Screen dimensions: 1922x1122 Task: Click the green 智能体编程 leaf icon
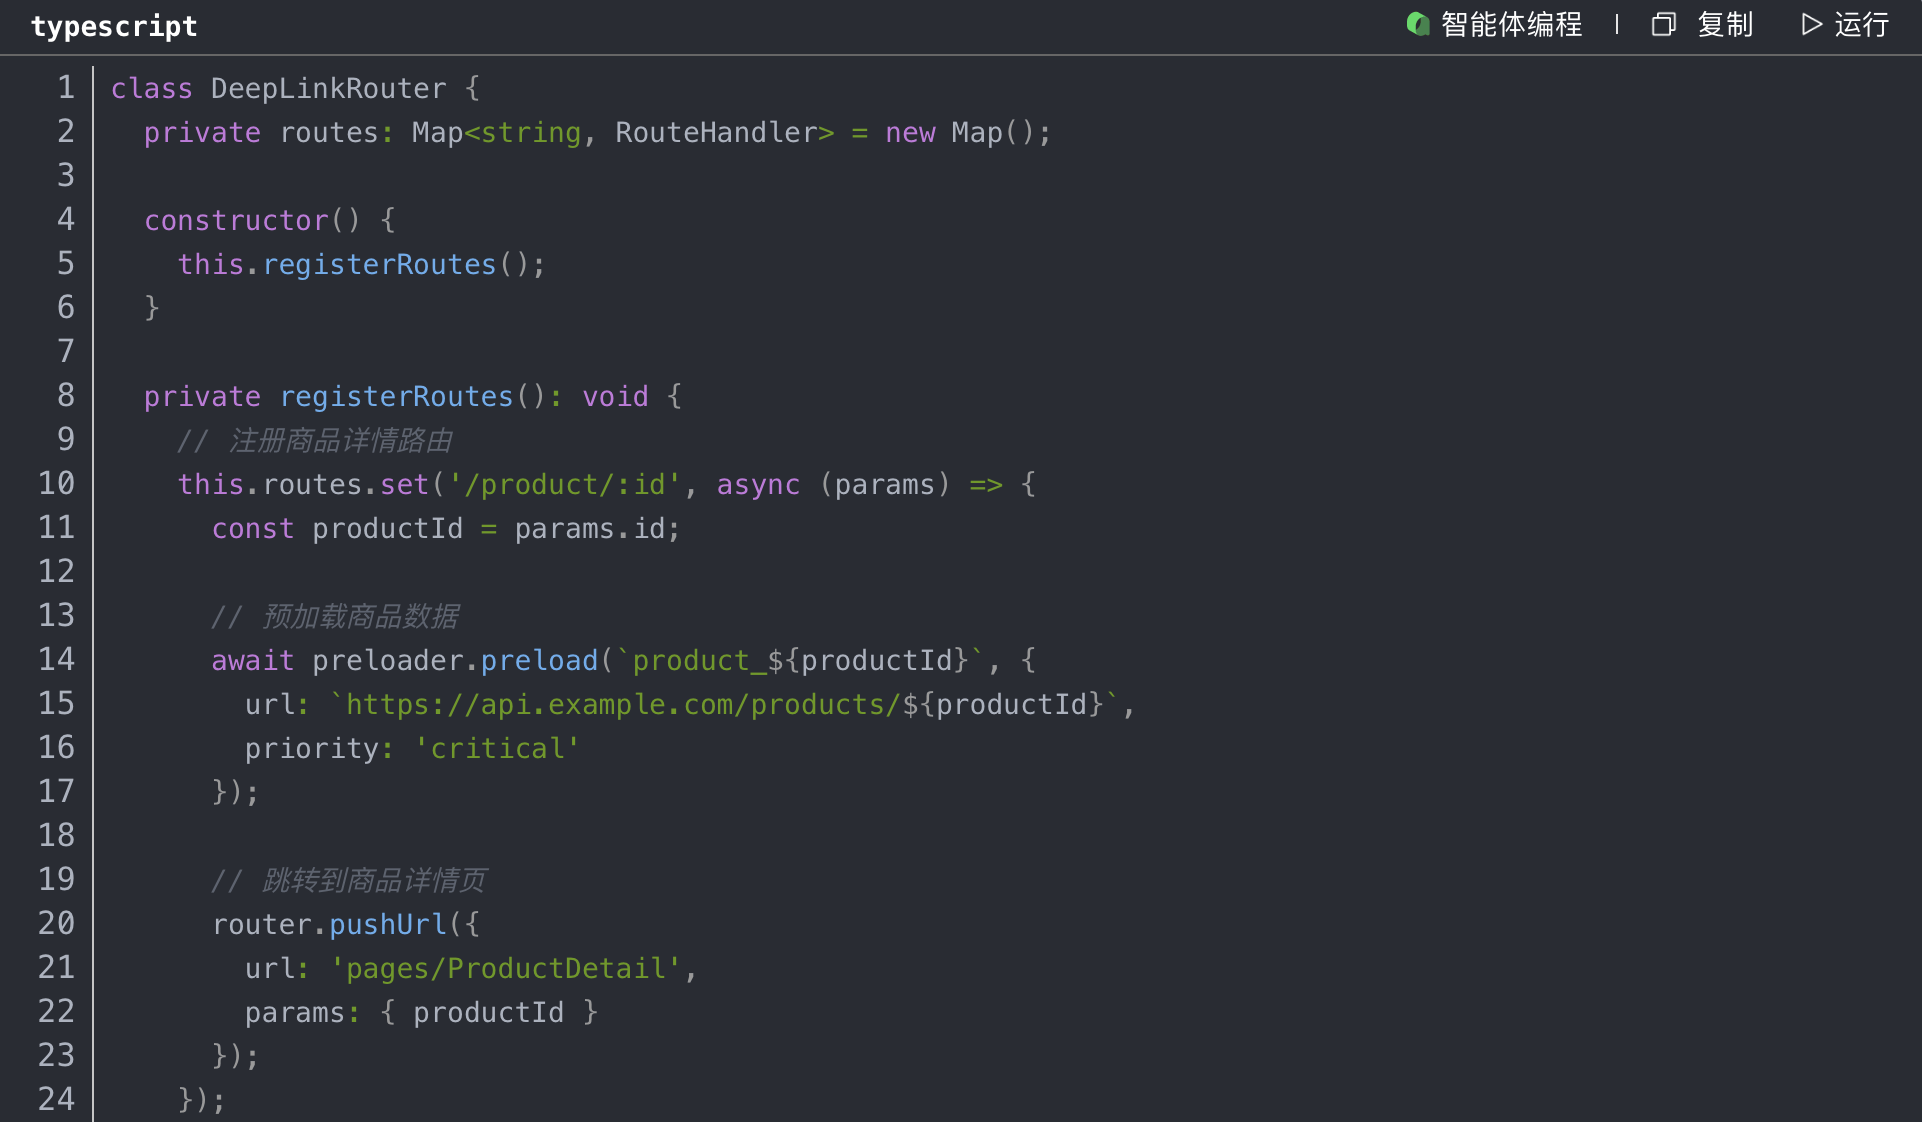point(1417,24)
